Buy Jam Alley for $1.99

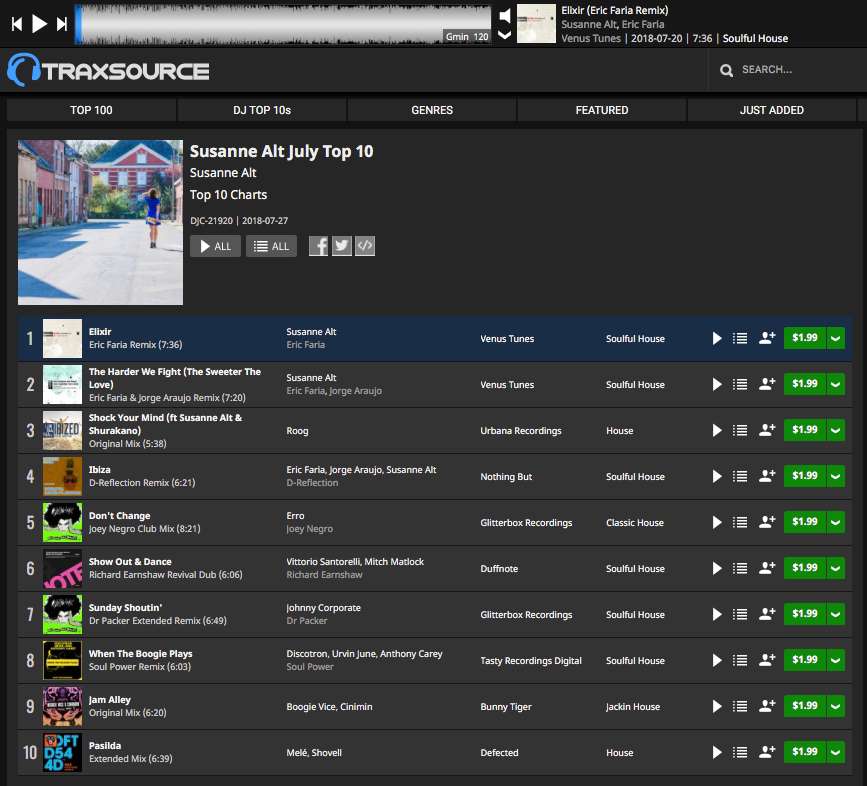click(x=805, y=706)
